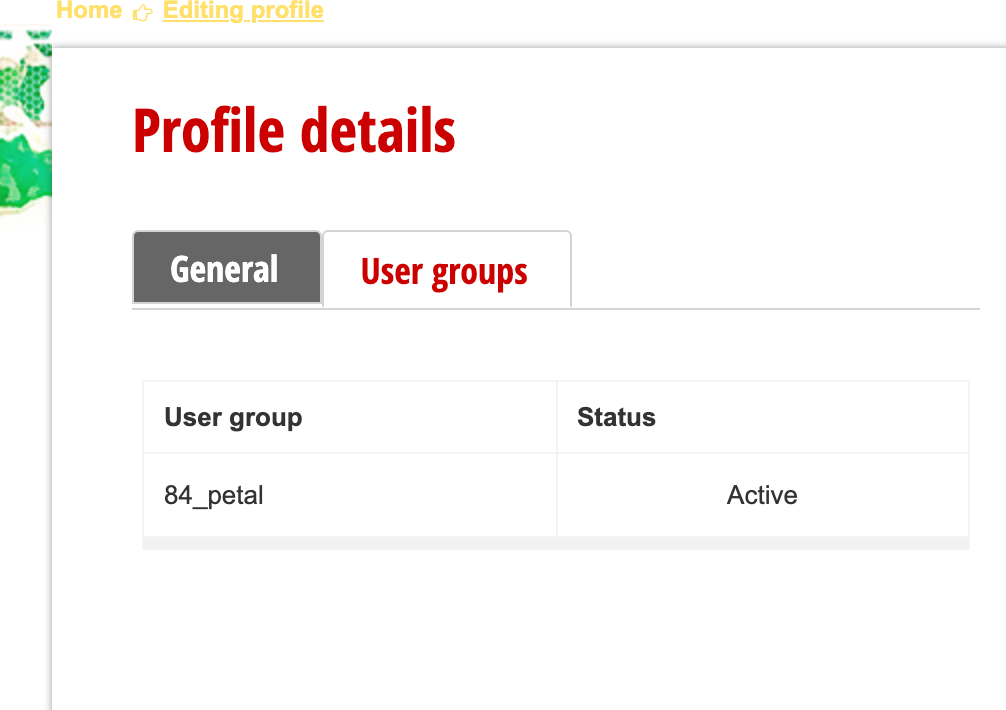Image resolution: width=1006 pixels, height=710 pixels.
Task: Select the 84_petal user group entry
Action: pyautogui.click(x=213, y=495)
